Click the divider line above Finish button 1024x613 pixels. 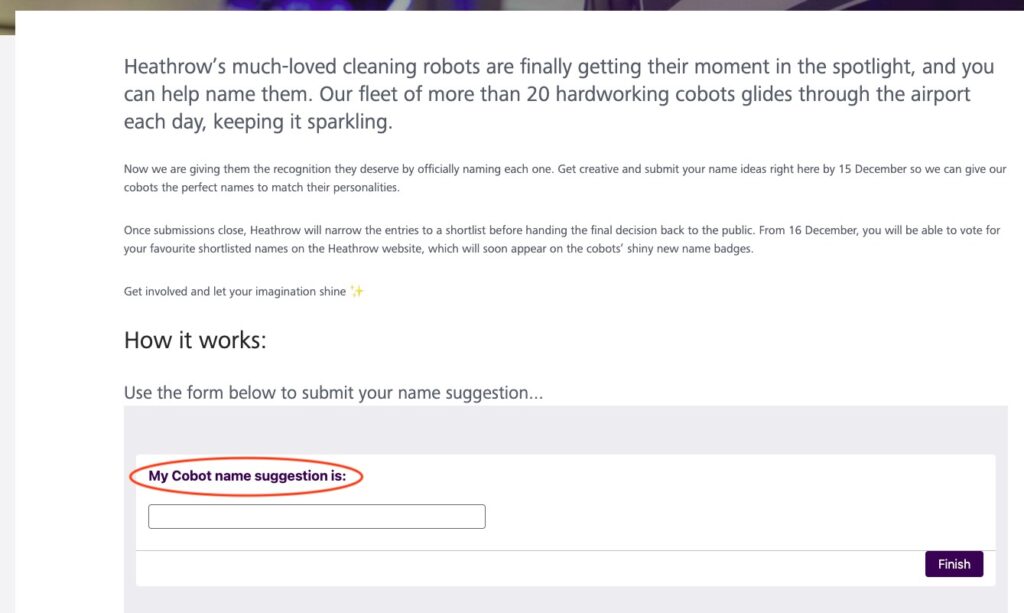tap(500, 550)
